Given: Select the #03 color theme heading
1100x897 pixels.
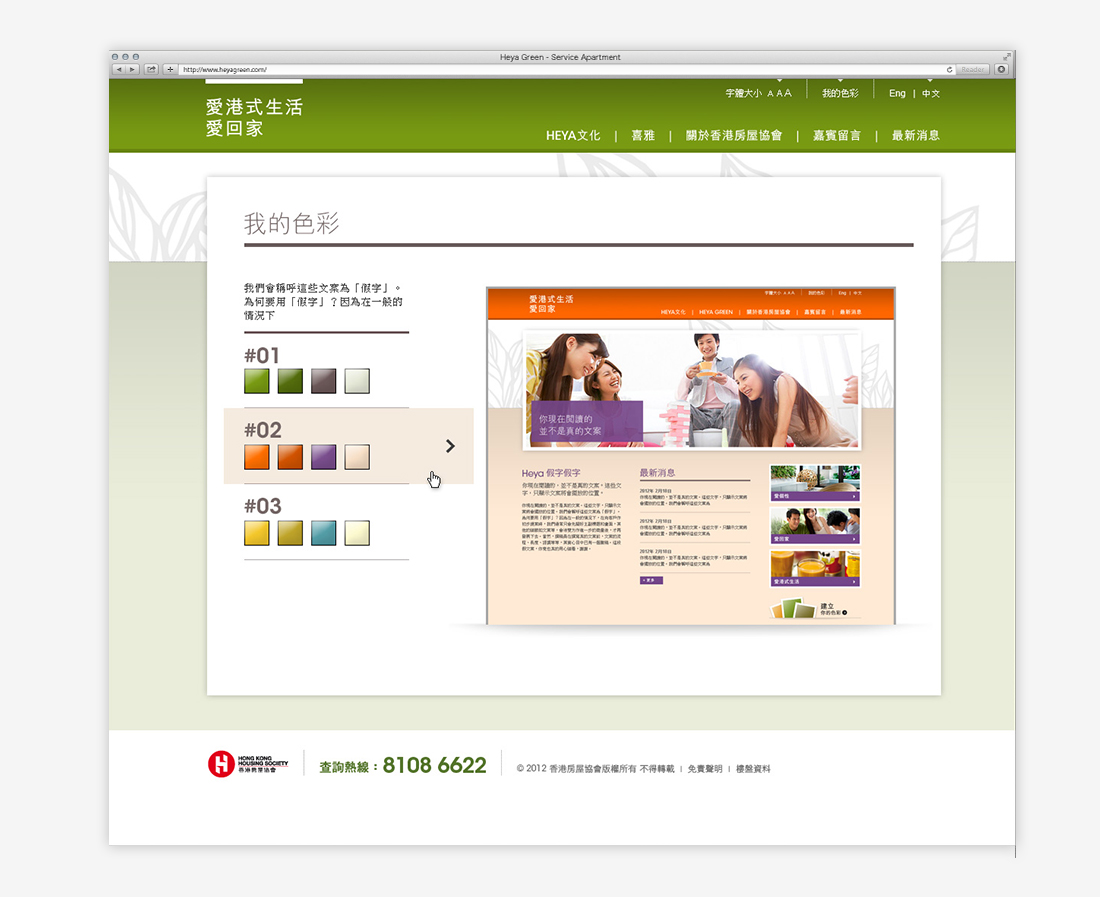Looking at the screenshot, I should click(262, 506).
